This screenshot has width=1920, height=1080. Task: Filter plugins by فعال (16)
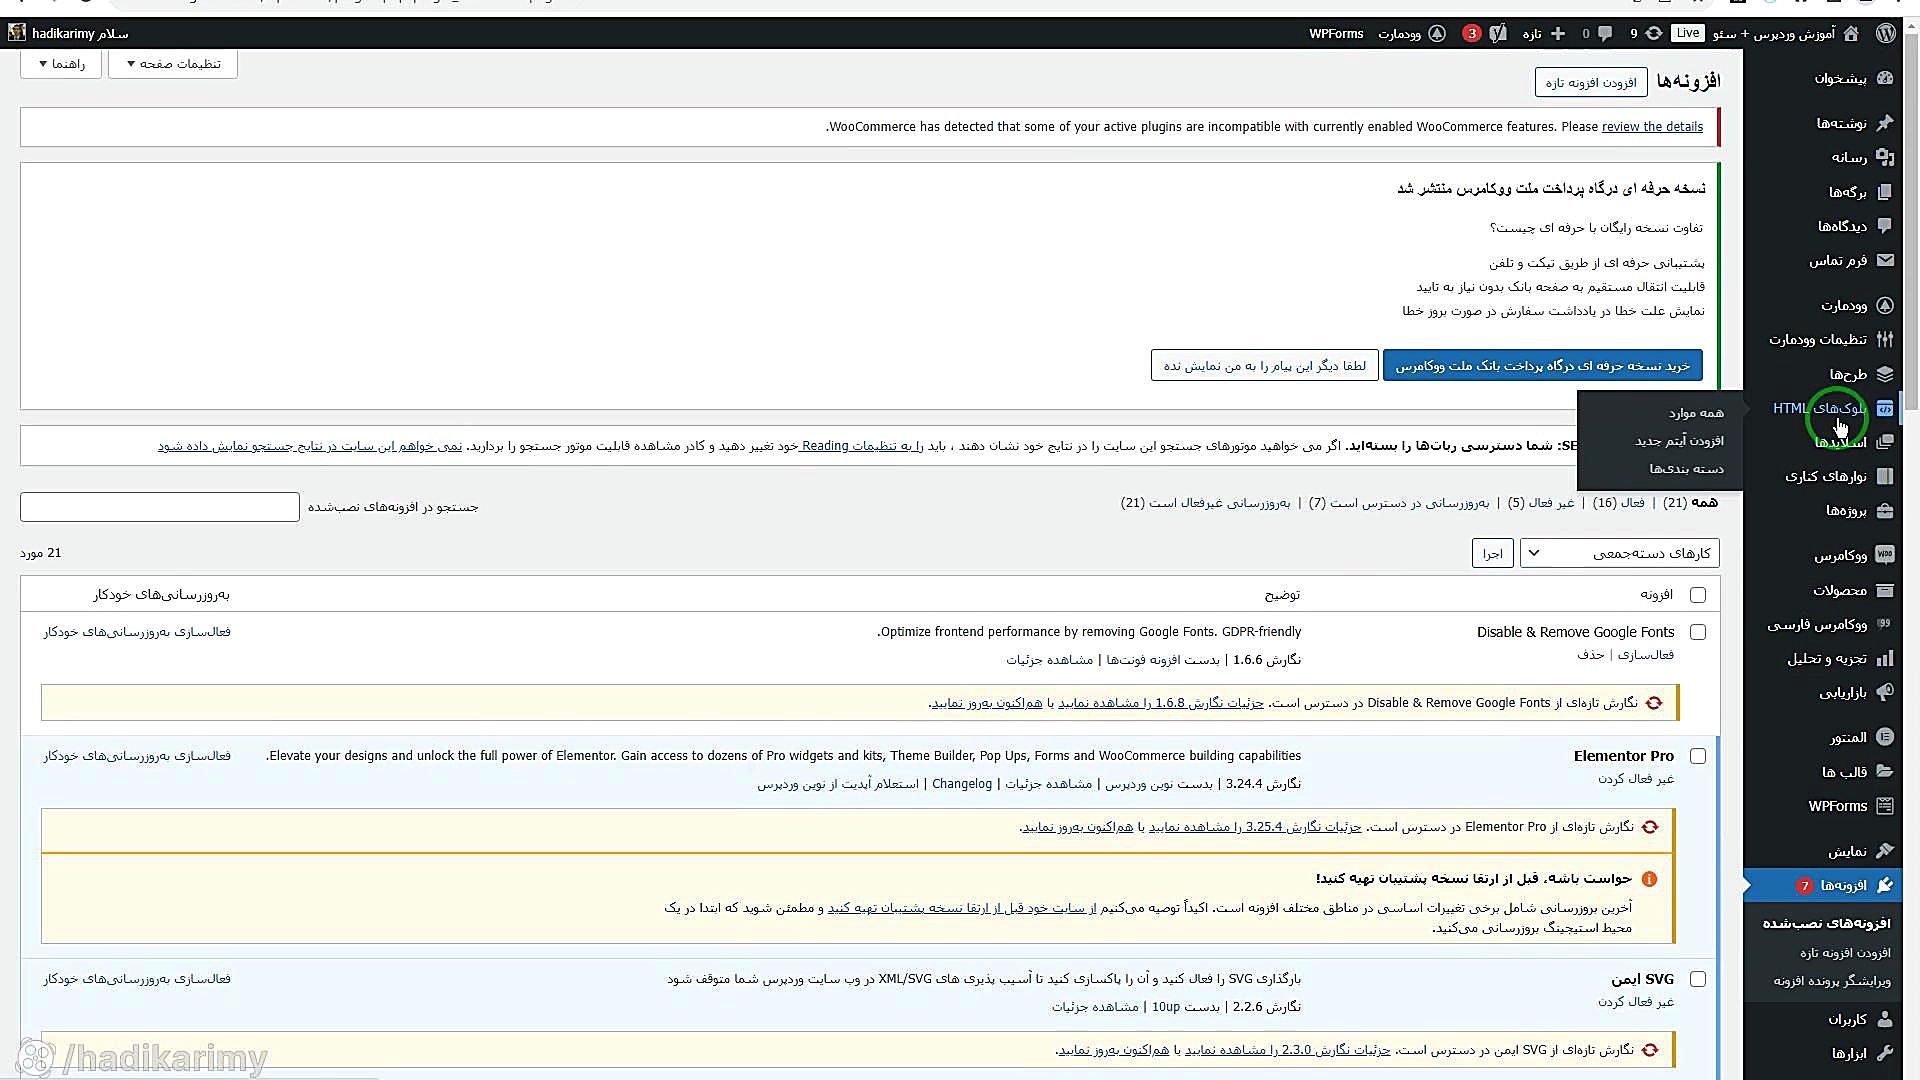coord(1619,503)
